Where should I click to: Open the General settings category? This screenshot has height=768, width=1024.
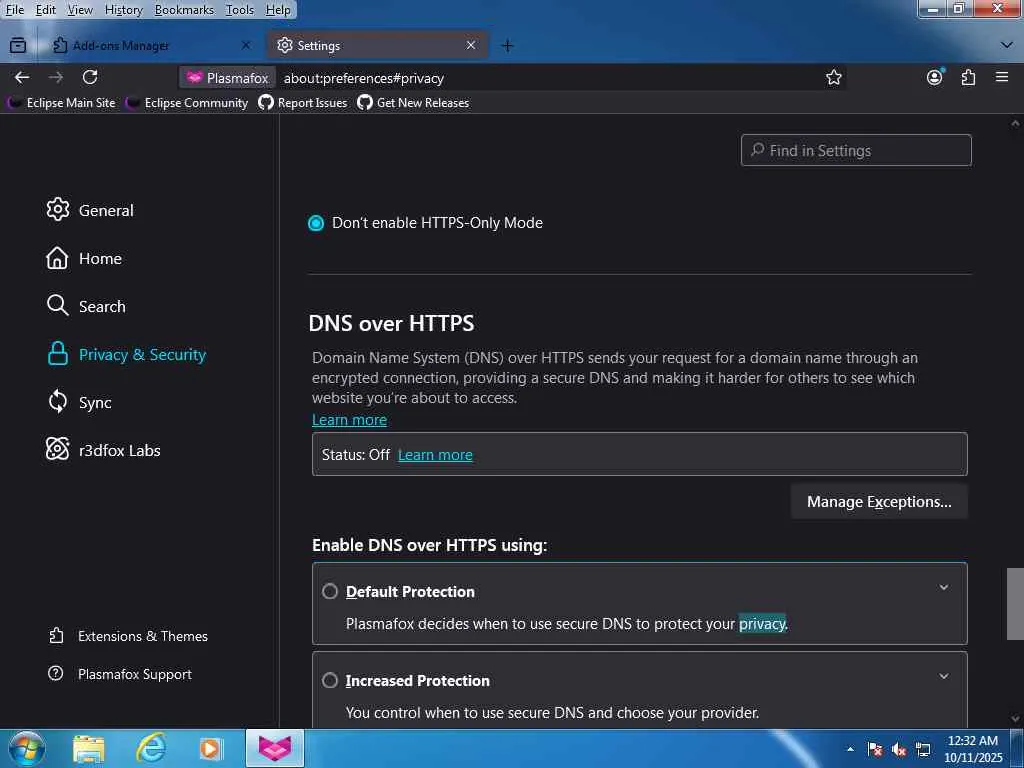(x=90, y=210)
